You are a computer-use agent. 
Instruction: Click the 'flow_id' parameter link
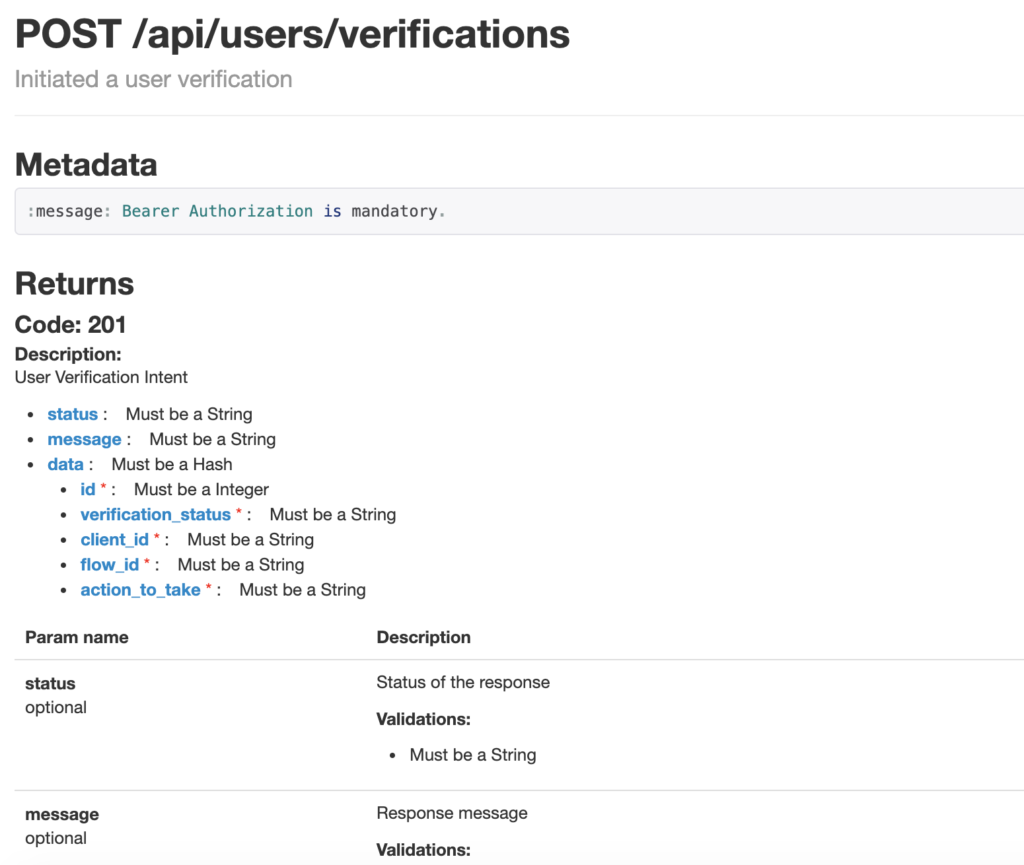click(x=109, y=564)
